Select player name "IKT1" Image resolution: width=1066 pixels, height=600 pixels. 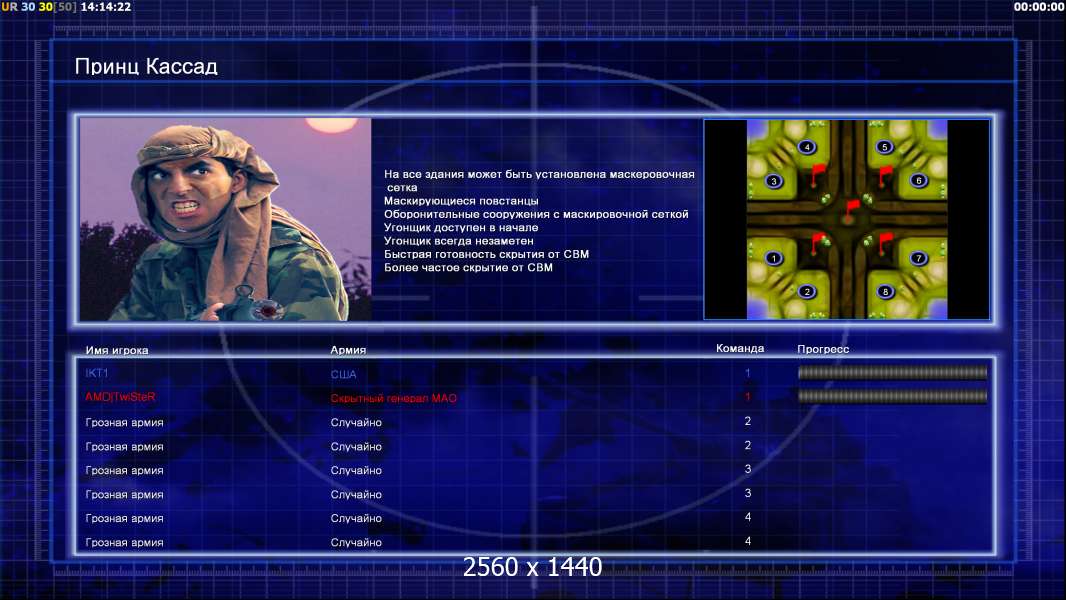click(x=97, y=373)
